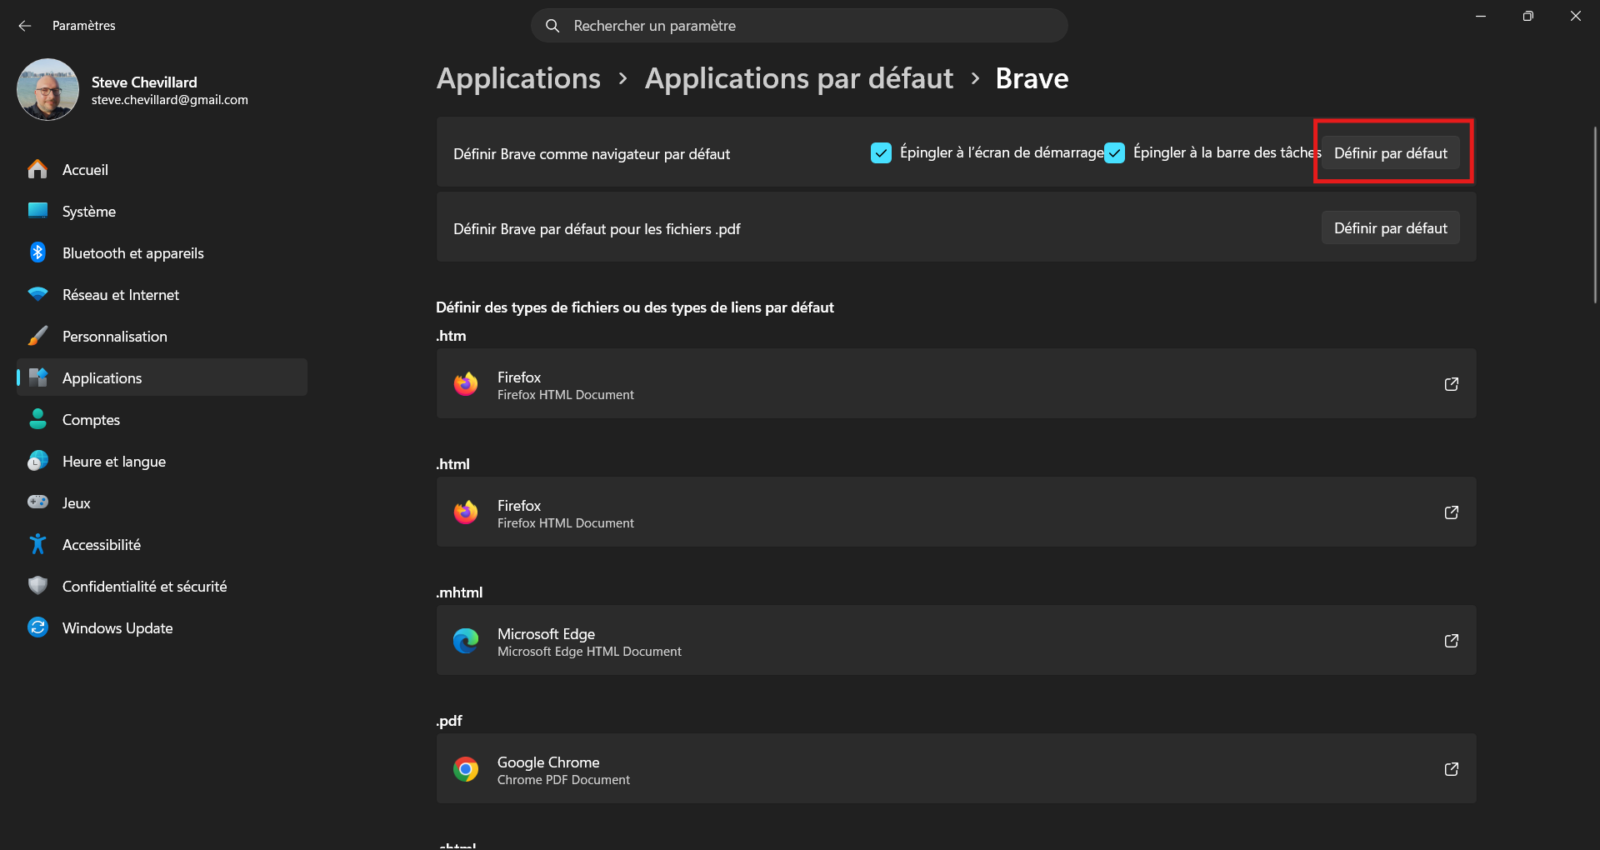Click the Jeux gamepad icon
1600x850 pixels.
[x=38, y=503]
